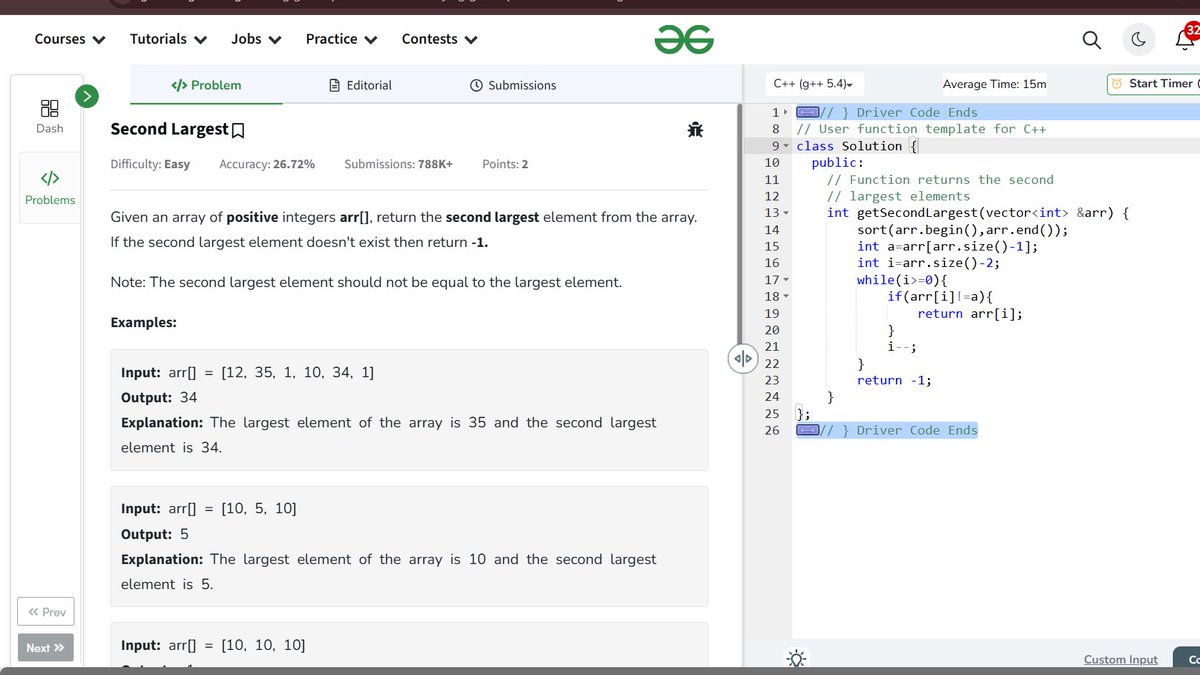Click the Average Time: 15m text
The height and width of the screenshot is (675, 1200).
pos(994,84)
